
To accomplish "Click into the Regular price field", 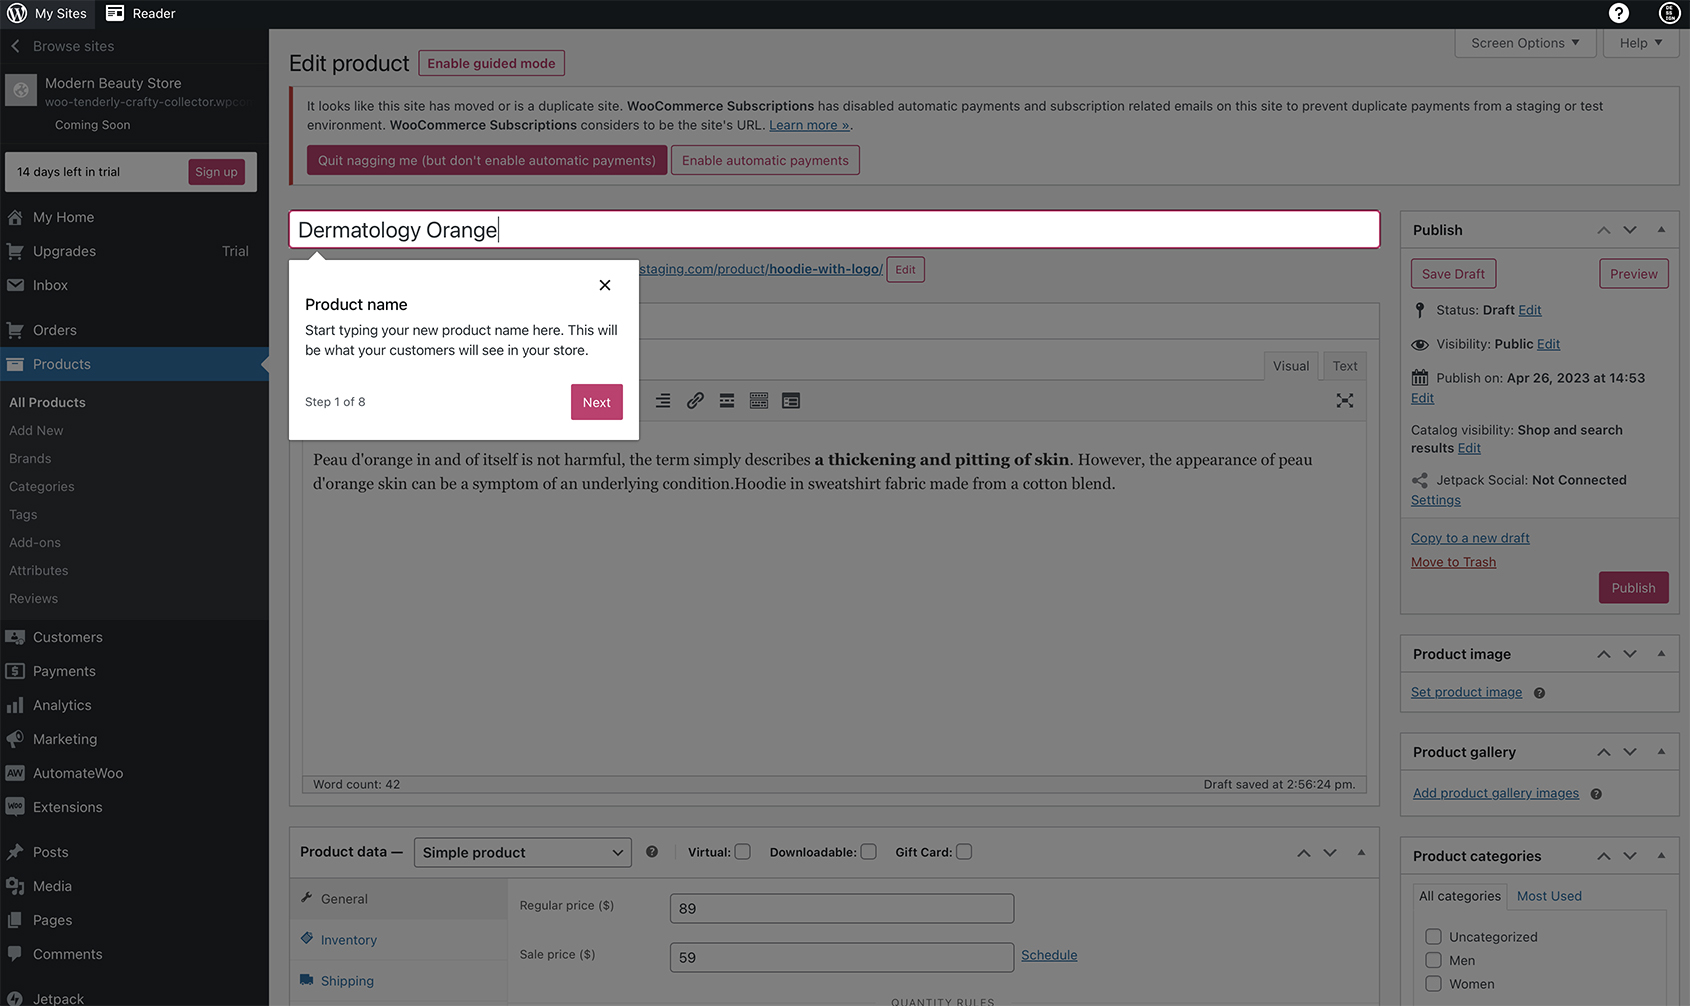I will pyautogui.click(x=842, y=908).
